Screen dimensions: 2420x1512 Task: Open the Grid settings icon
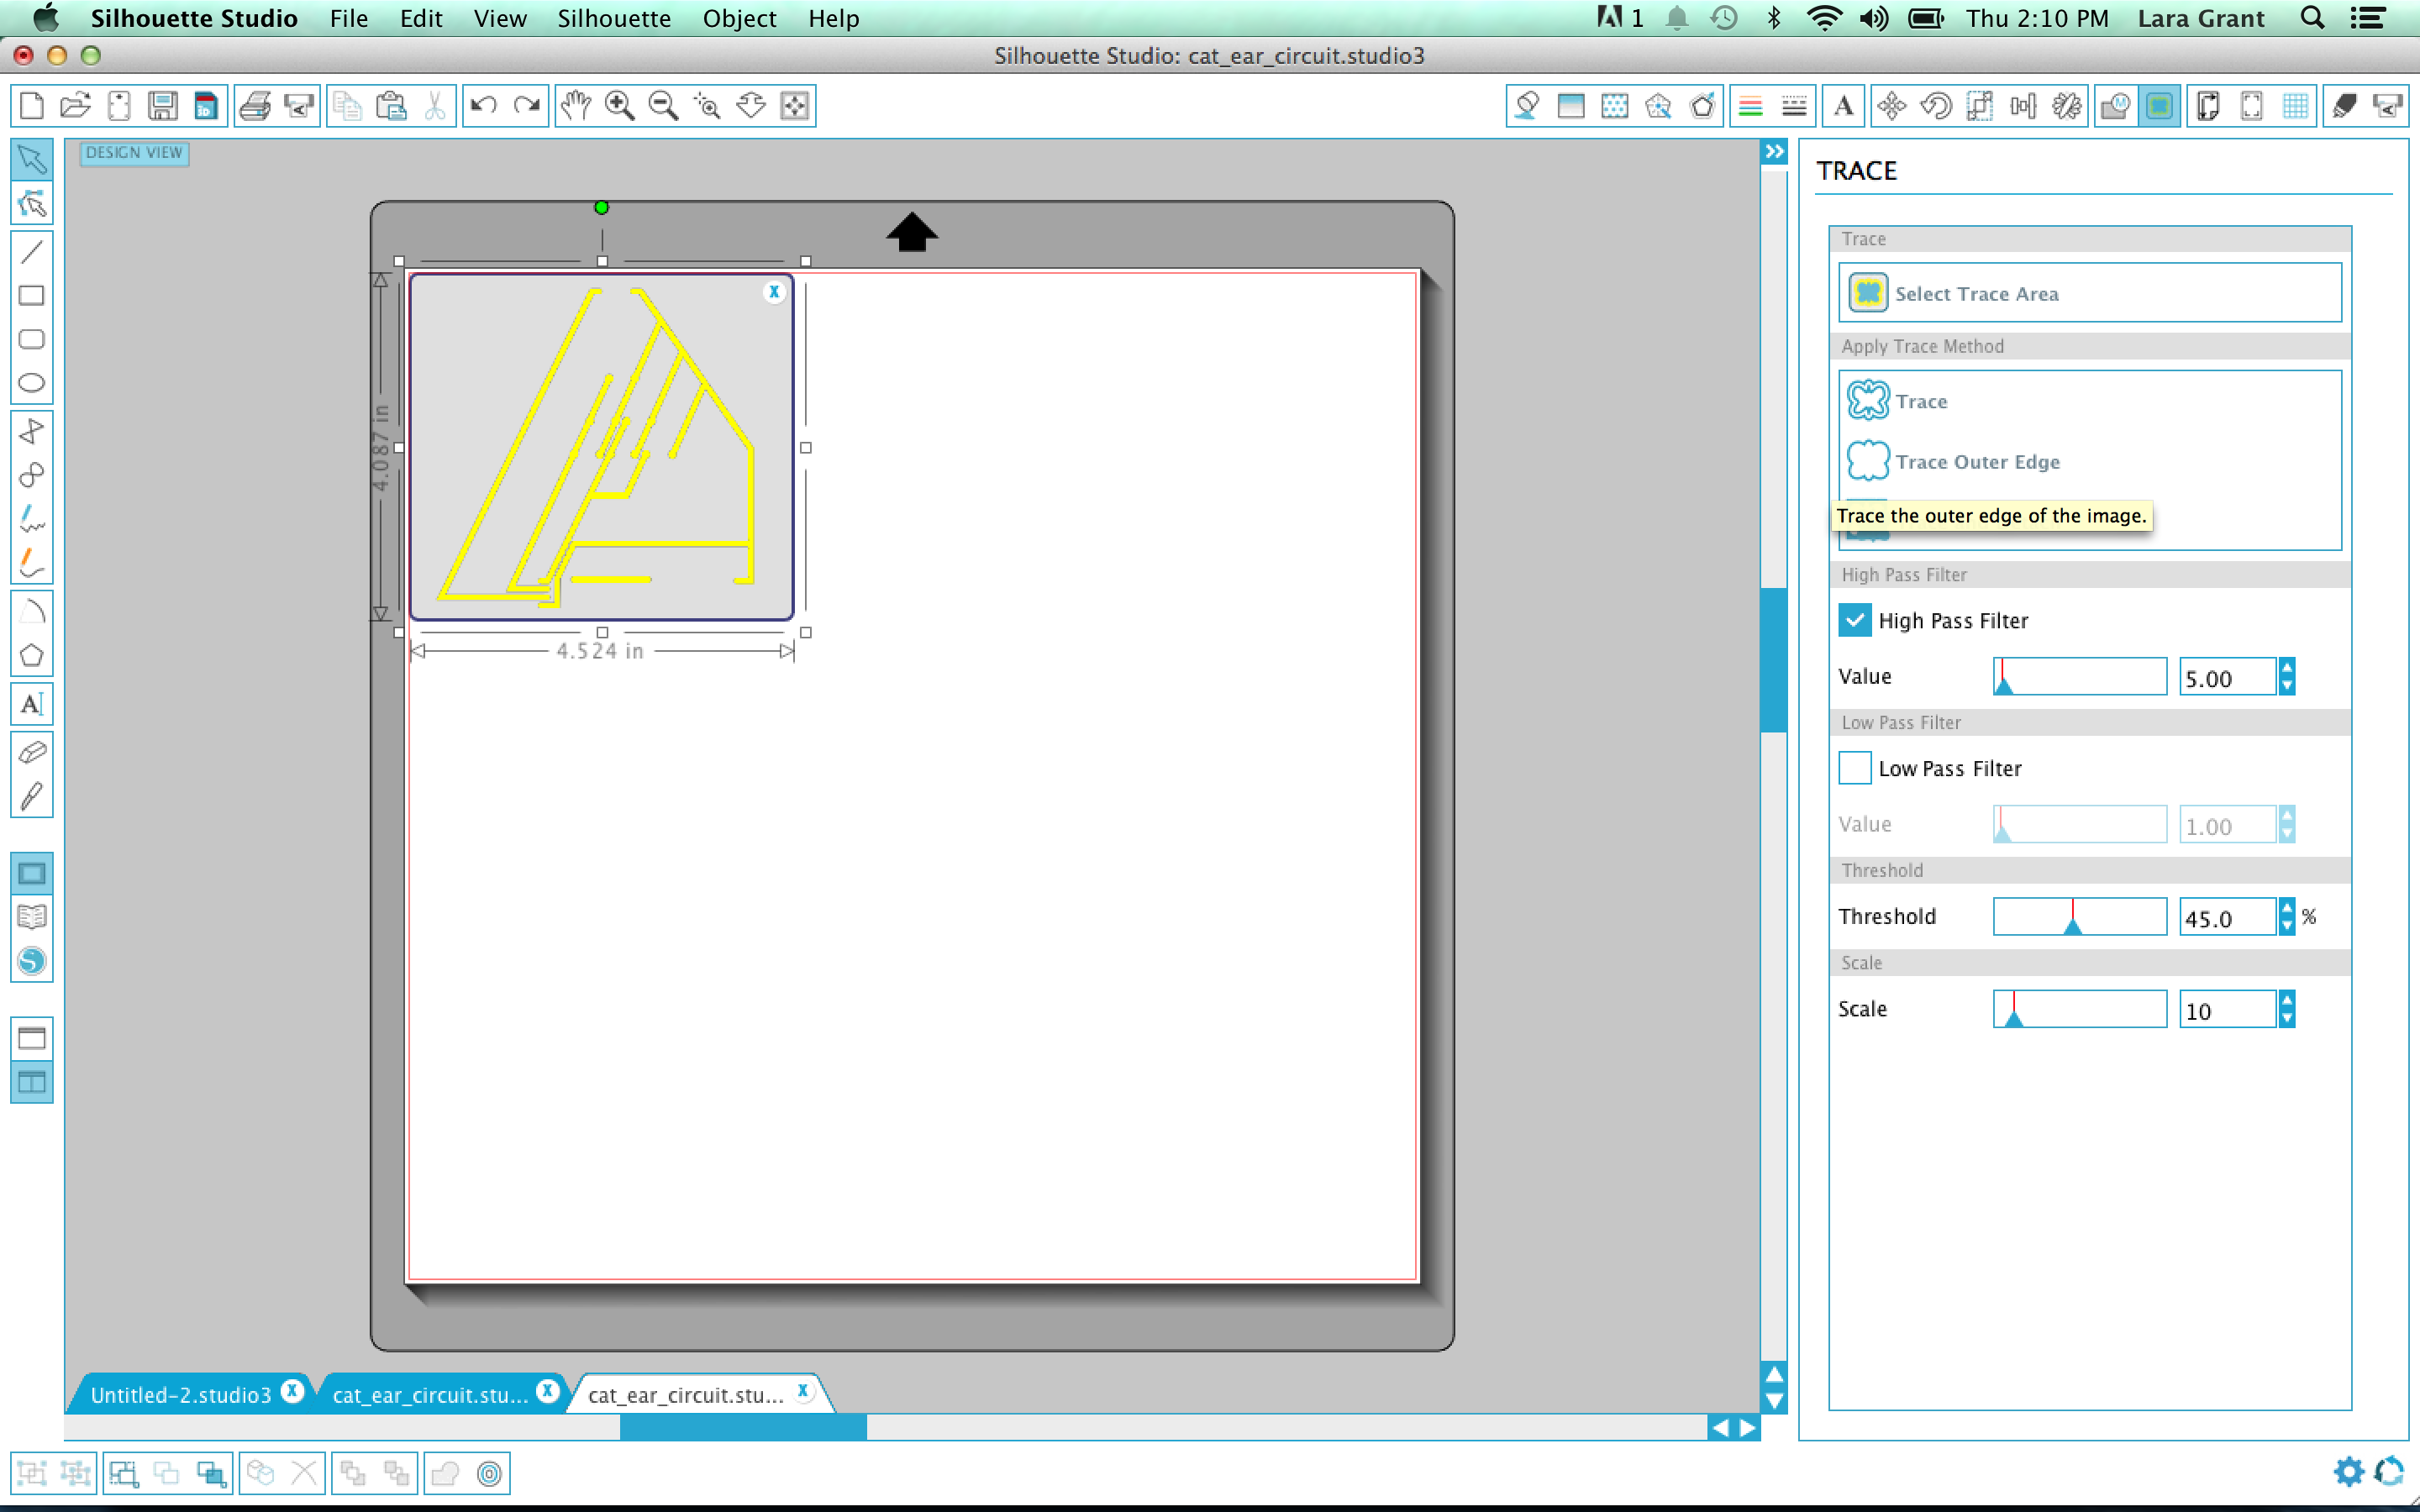click(x=2296, y=105)
